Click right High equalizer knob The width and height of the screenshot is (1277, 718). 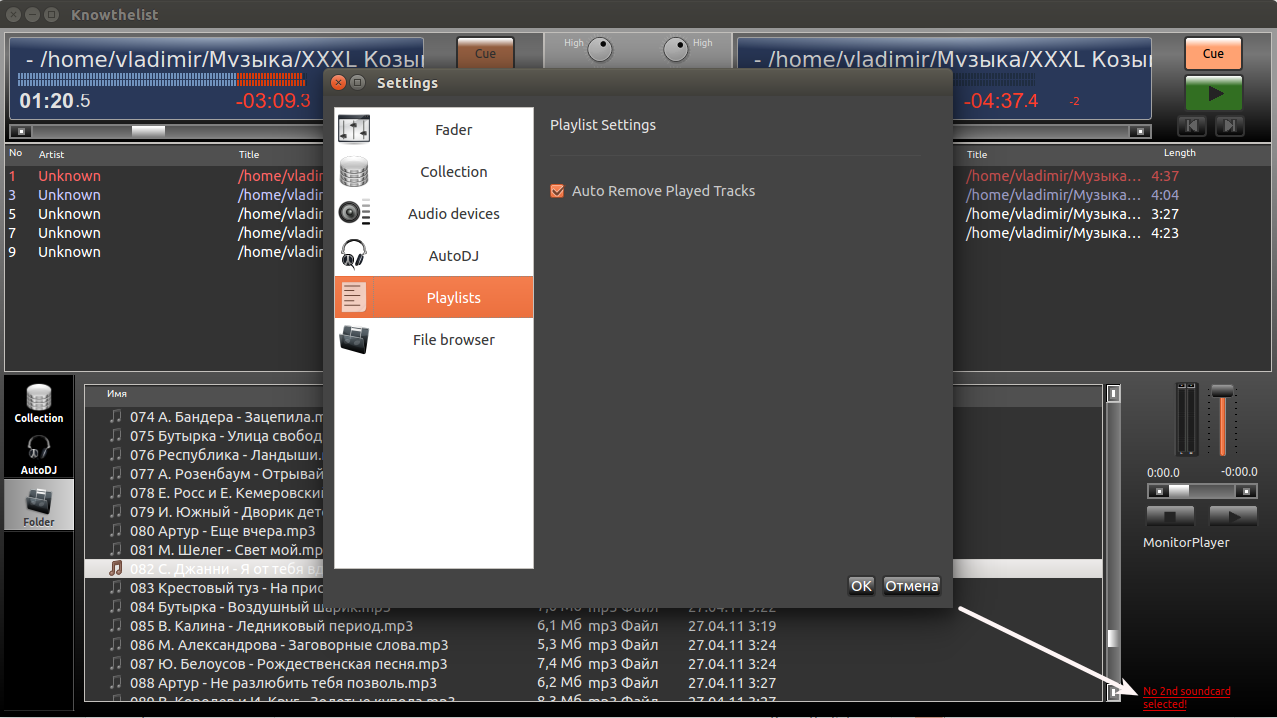point(677,48)
